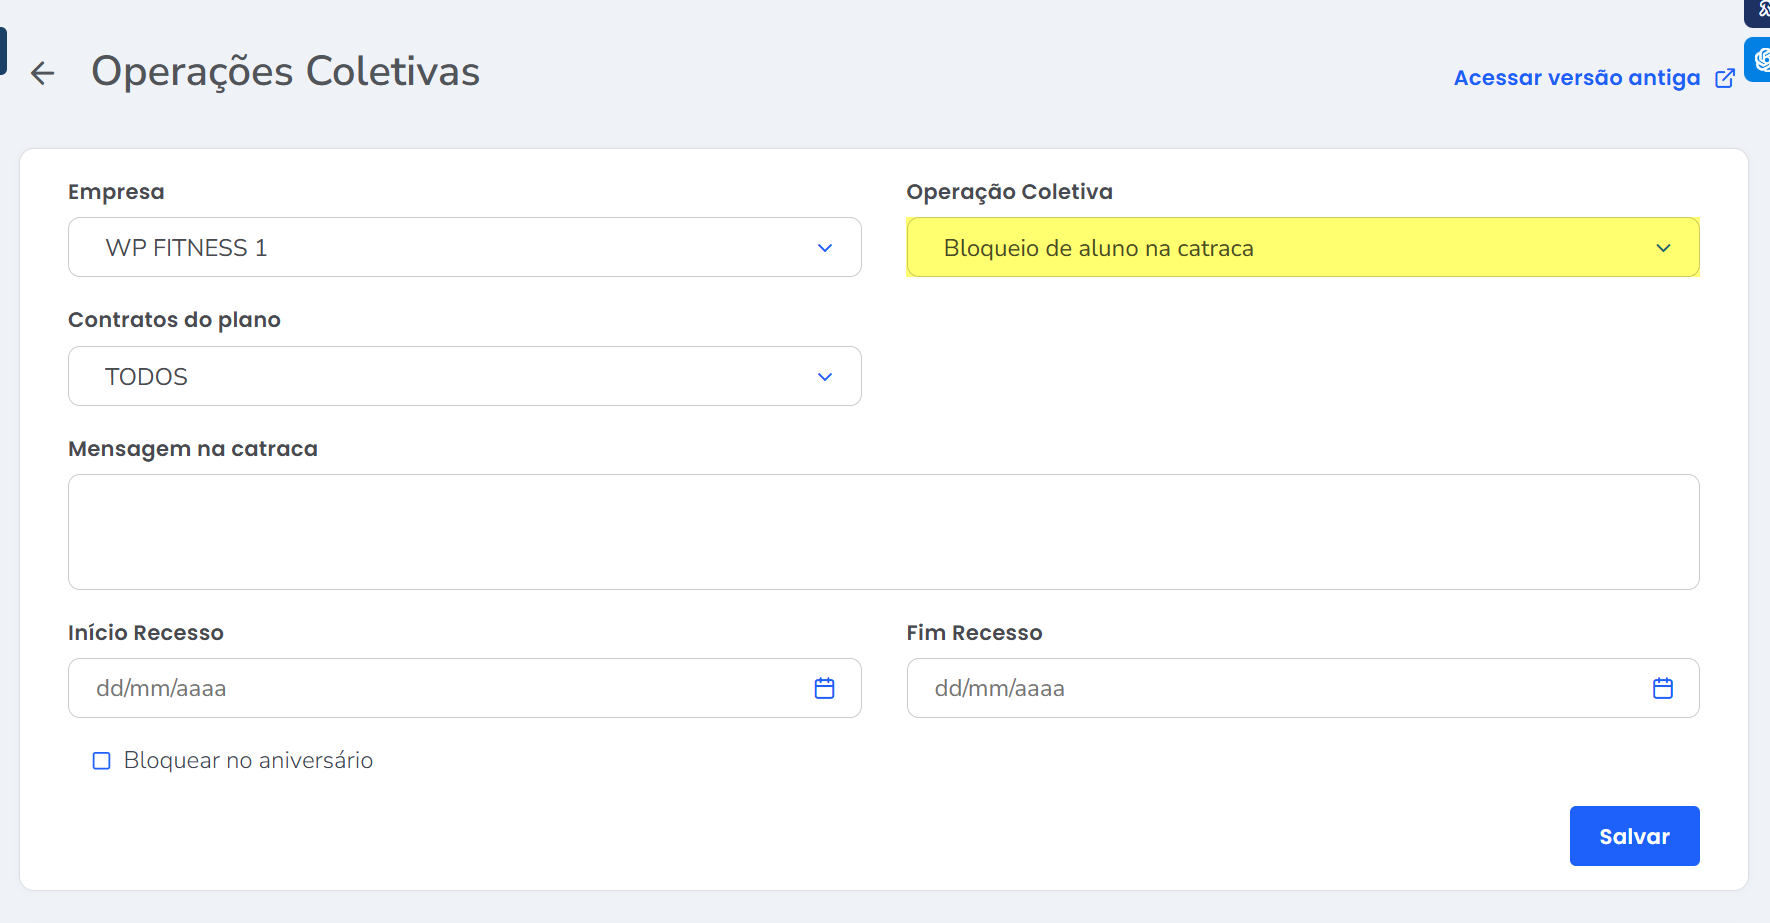The height and width of the screenshot is (923, 1770).
Task: Open the calendar icon in Fim Recesso
Action: (x=1662, y=688)
